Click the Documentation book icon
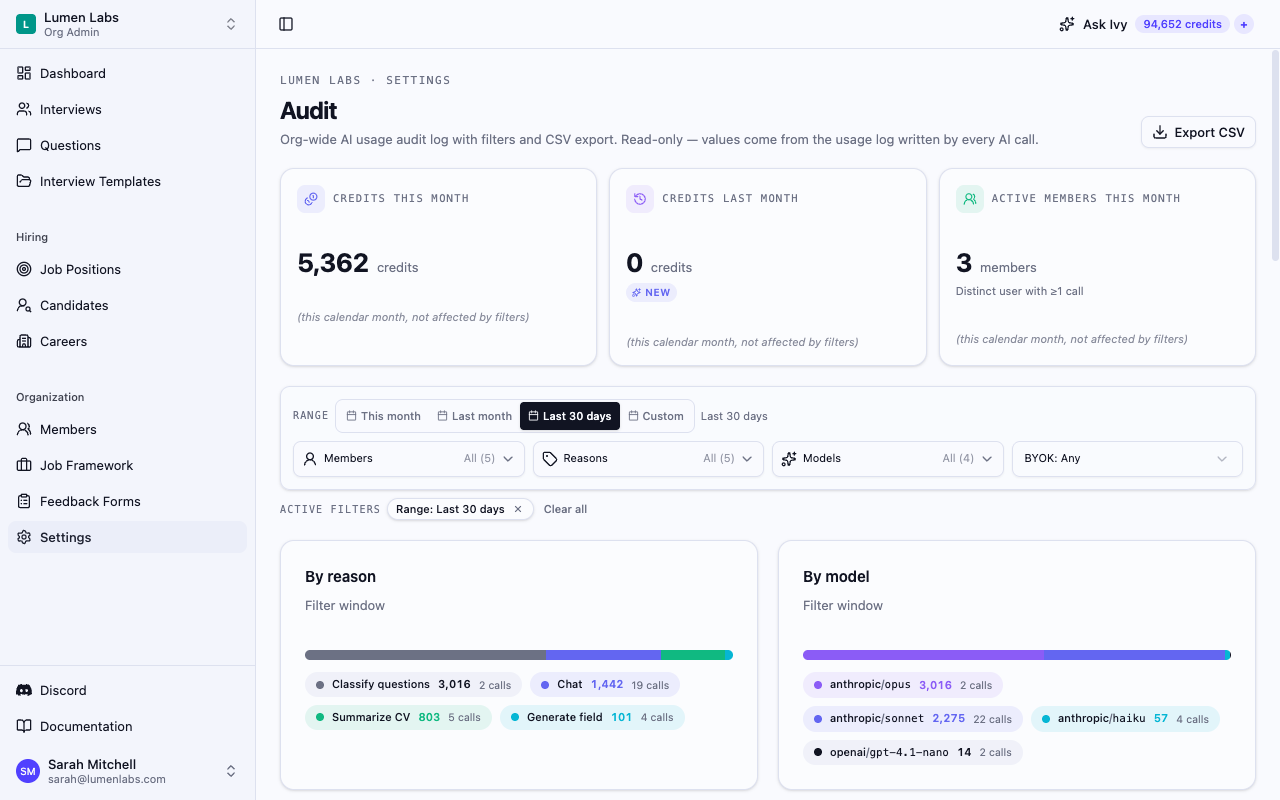The height and width of the screenshot is (800, 1280). coord(24,726)
